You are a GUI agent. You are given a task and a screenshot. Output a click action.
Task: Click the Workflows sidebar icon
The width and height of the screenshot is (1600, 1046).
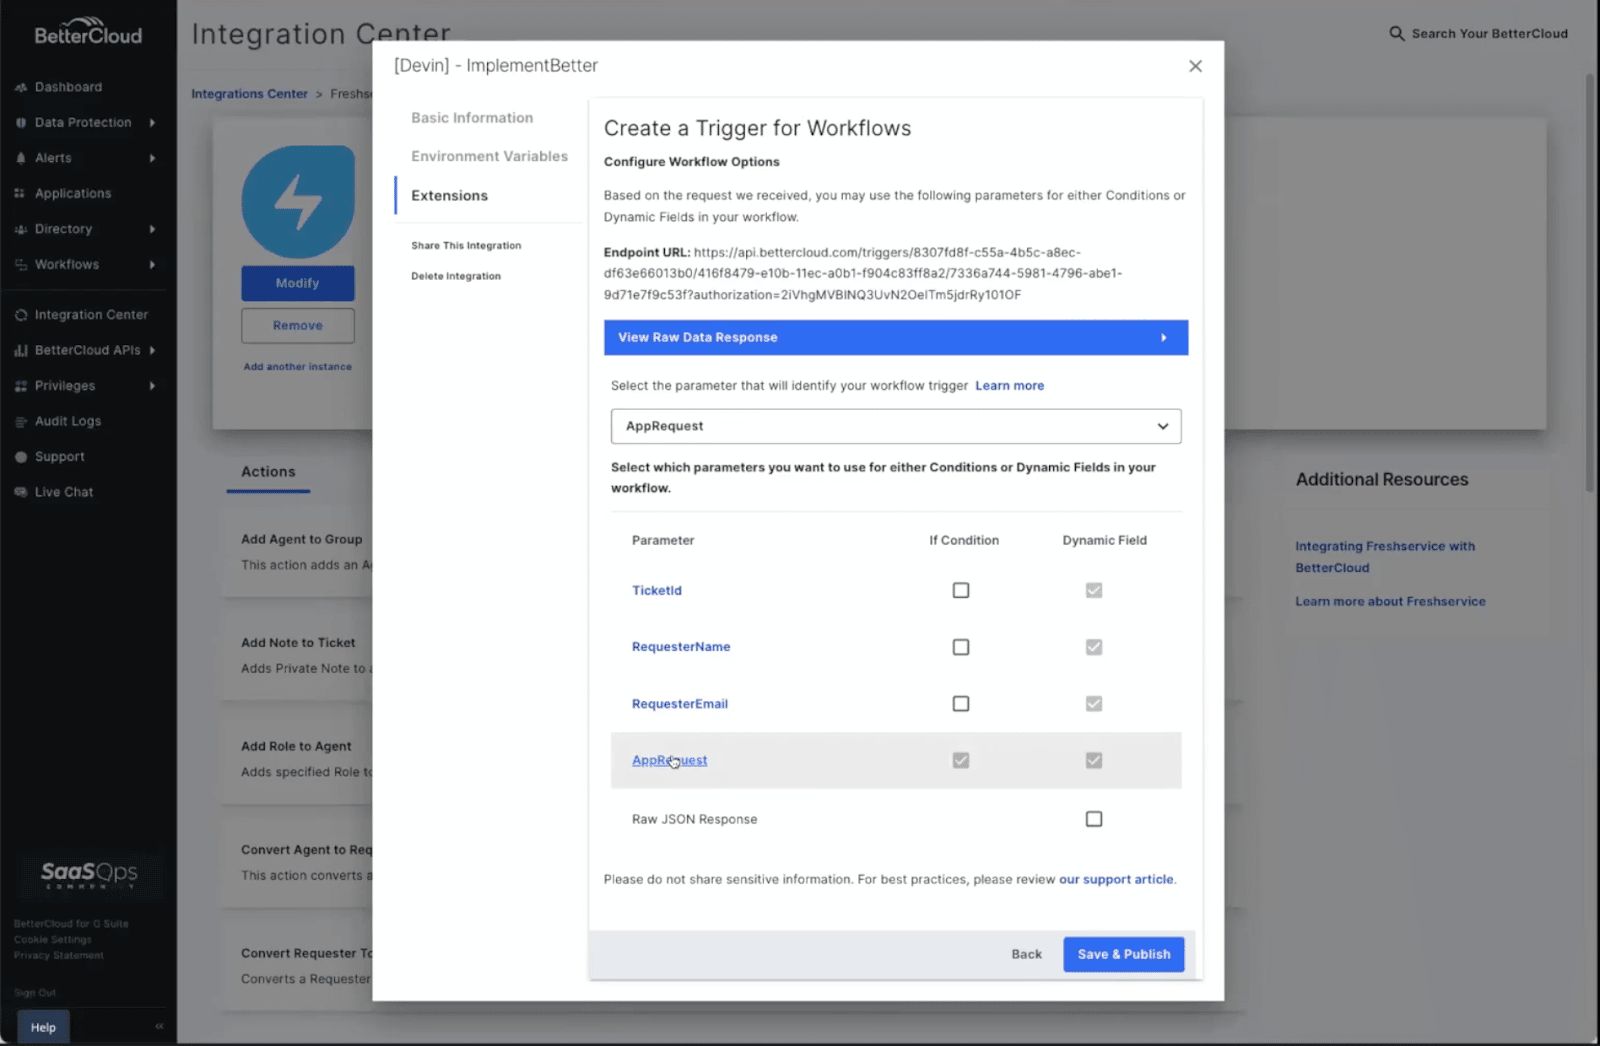point(21,264)
